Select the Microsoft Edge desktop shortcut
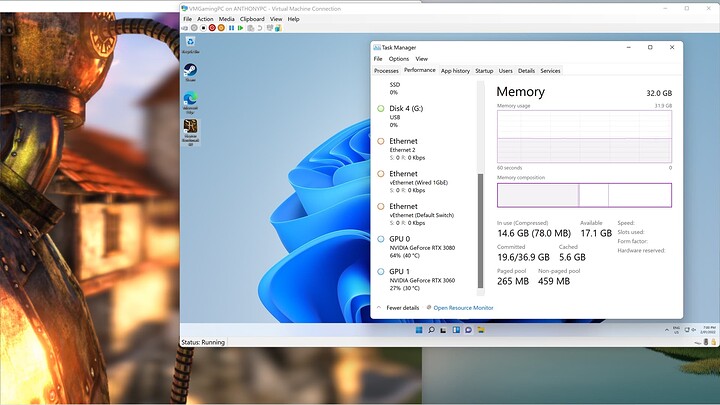 tap(190, 103)
